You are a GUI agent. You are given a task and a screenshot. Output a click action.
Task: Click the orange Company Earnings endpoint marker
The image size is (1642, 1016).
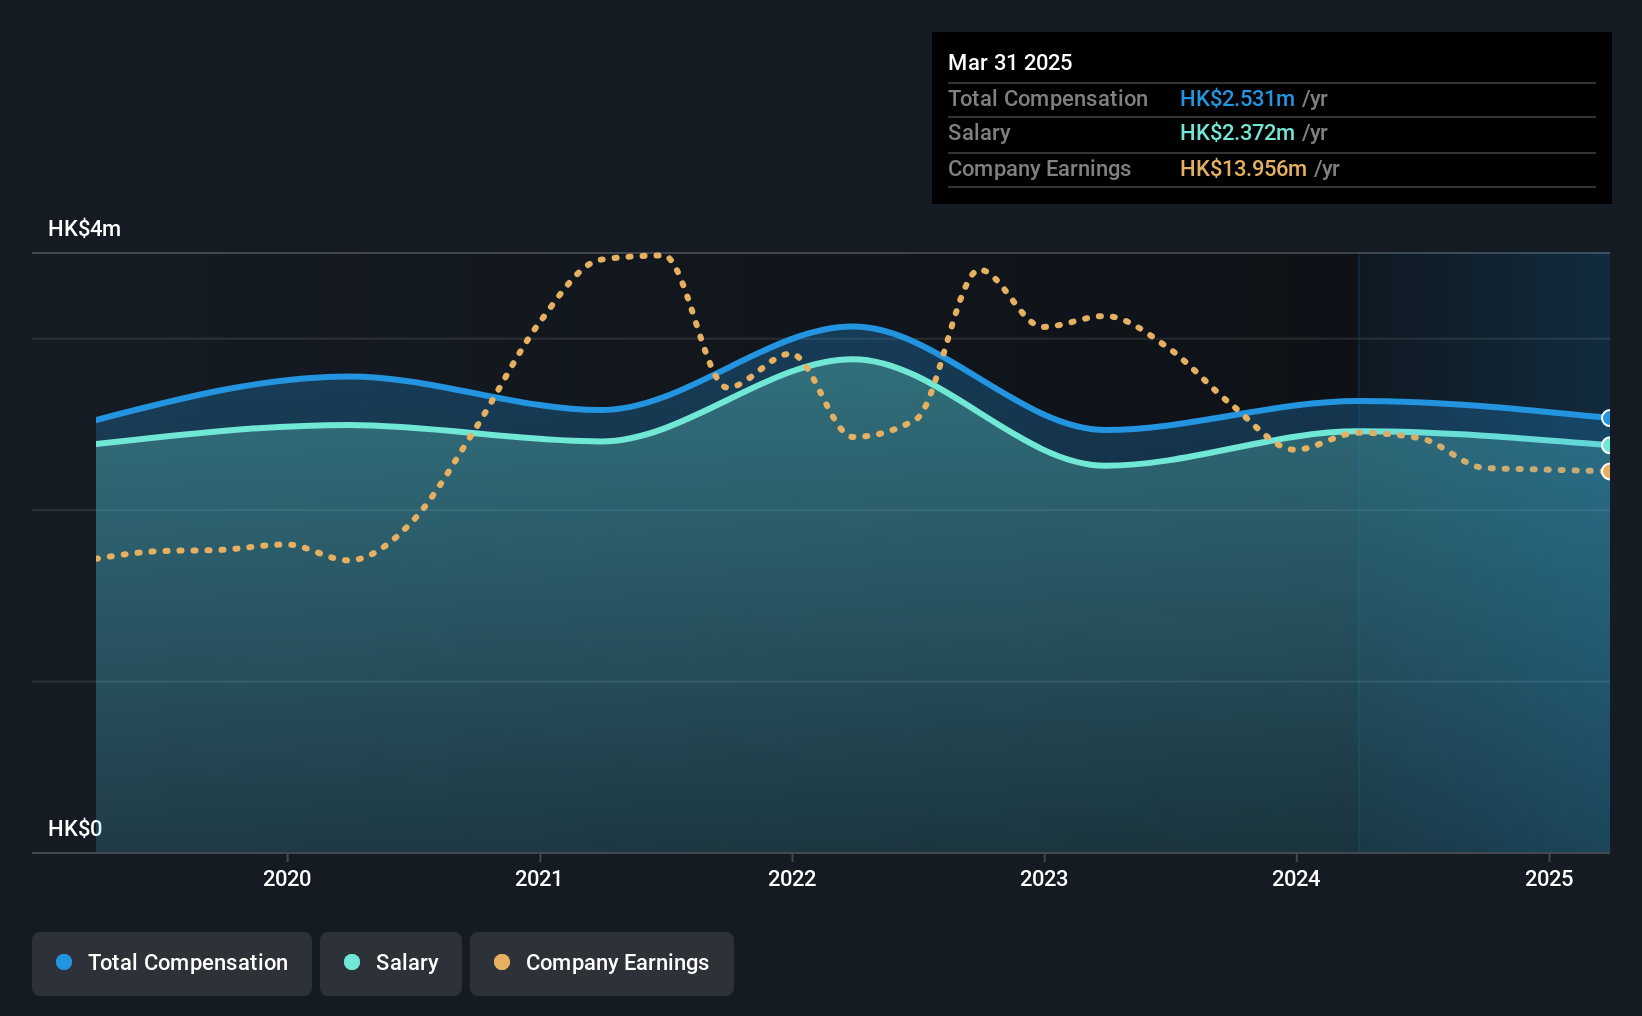(x=1608, y=471)
